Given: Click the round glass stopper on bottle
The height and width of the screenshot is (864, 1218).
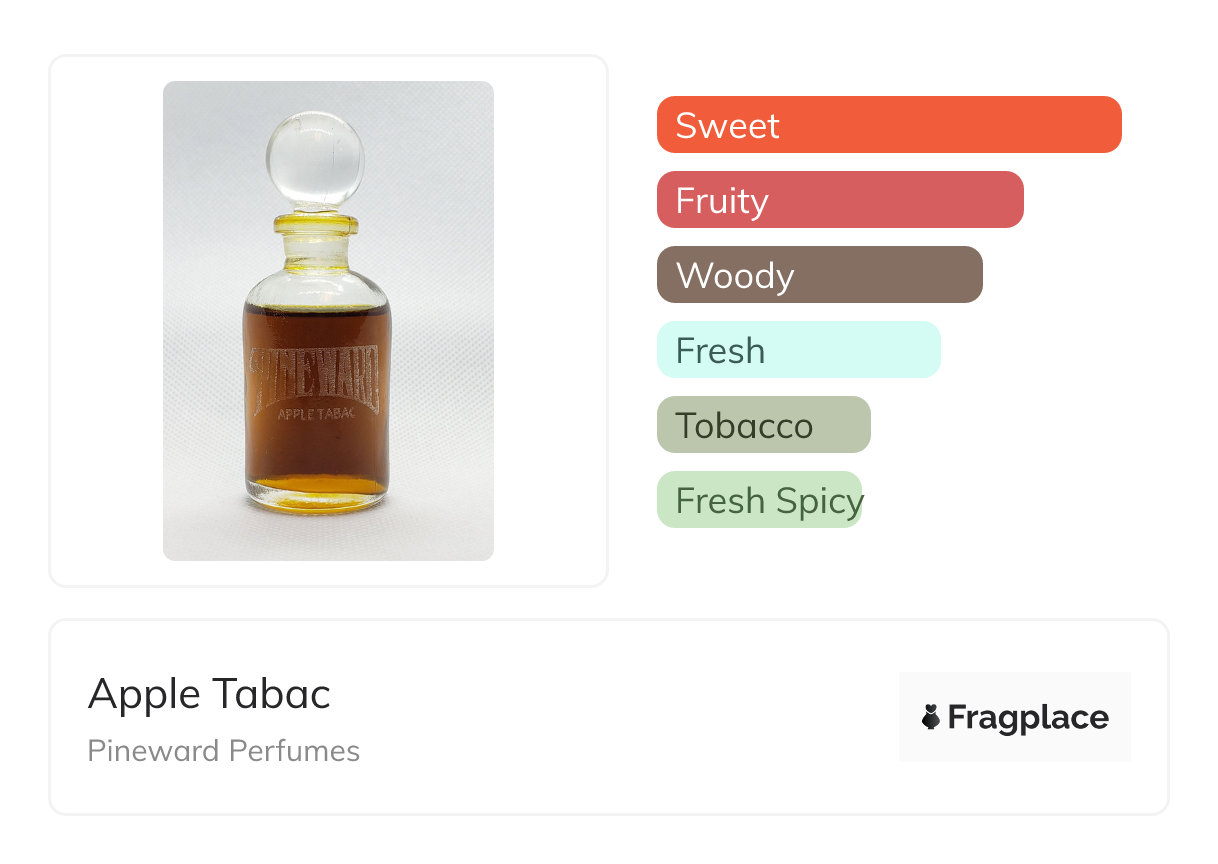Looking at the screenshot, I should 316,160.
